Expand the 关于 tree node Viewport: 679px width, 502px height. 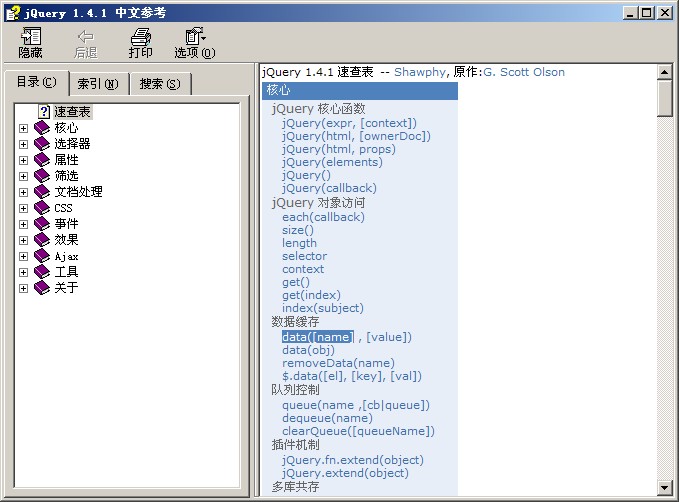point(23,288)
